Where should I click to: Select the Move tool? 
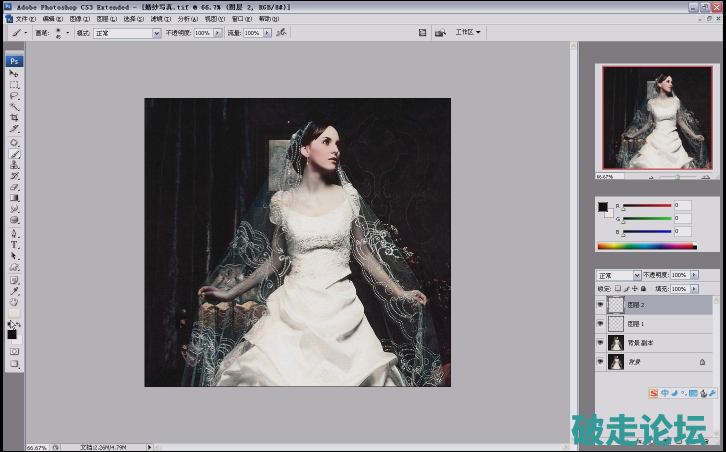point(14,73)
